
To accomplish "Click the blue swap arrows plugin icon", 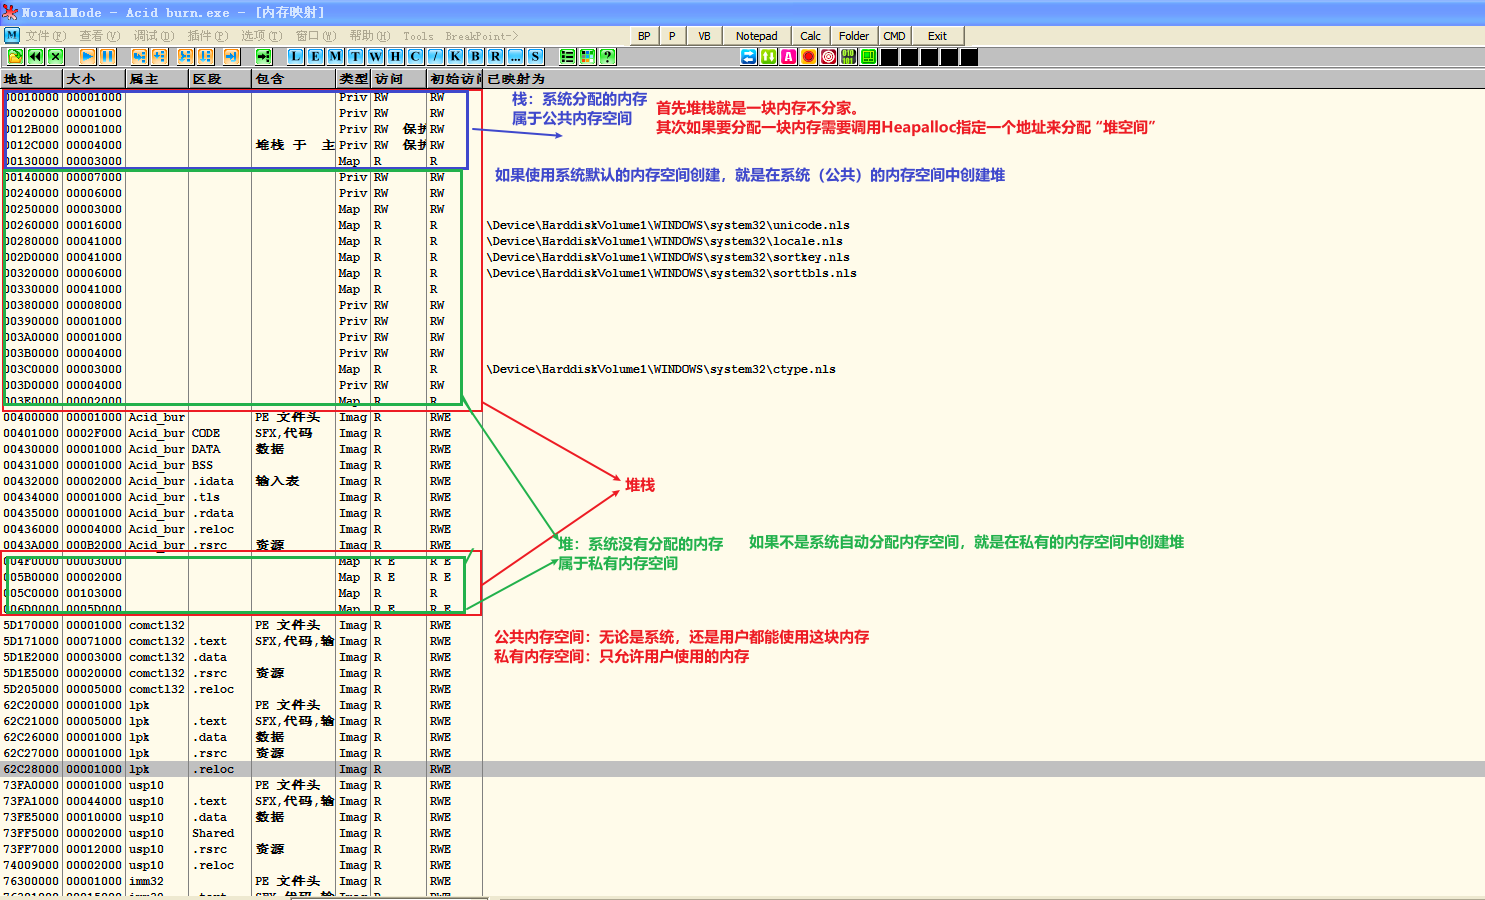I will click(x=748, y=57).
